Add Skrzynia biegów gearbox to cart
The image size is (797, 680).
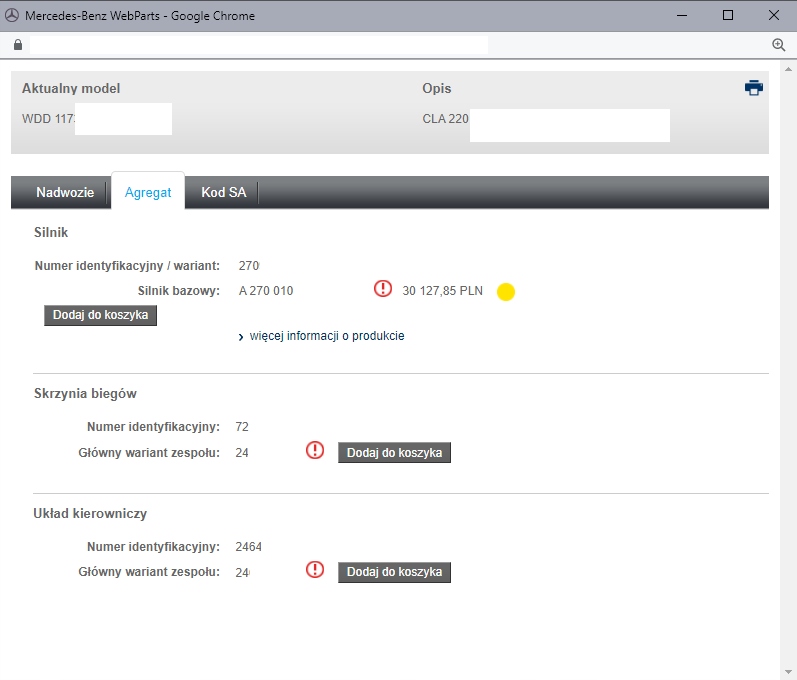click(394, 452)
